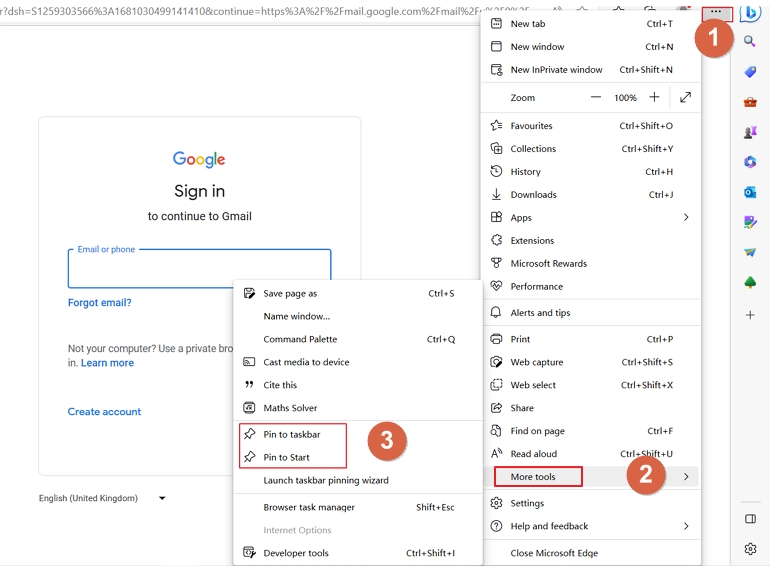Expand the More tools submenu arrow

(686, 477)
